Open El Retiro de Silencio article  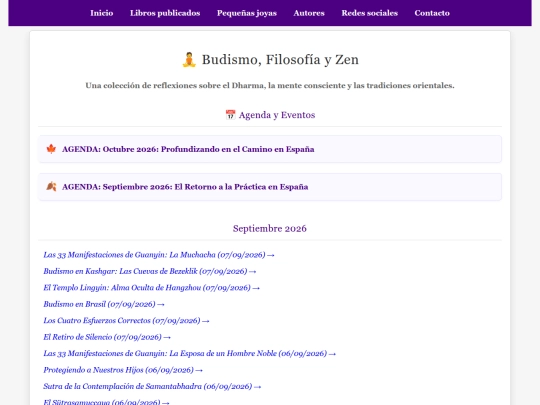[107, 337]
